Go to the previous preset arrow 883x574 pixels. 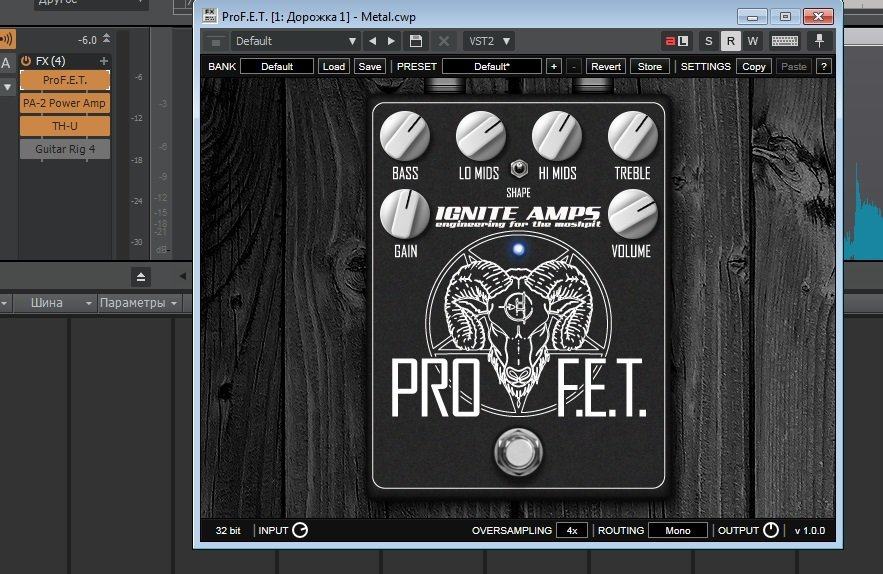coord(373,41)
